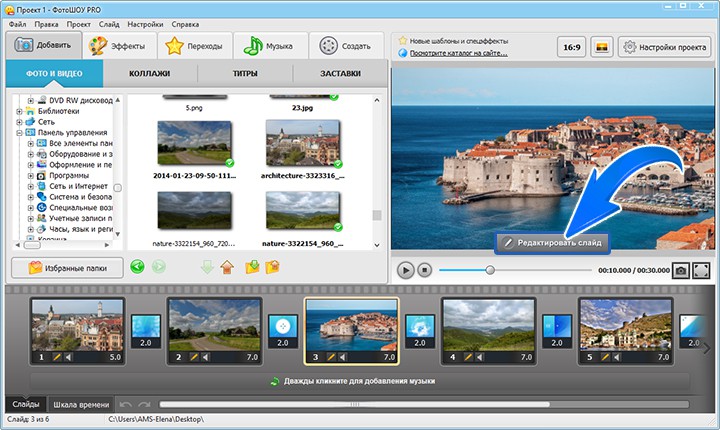Edit slide 5 with the pencil icon
720x430 pixels.
[605, 357]
